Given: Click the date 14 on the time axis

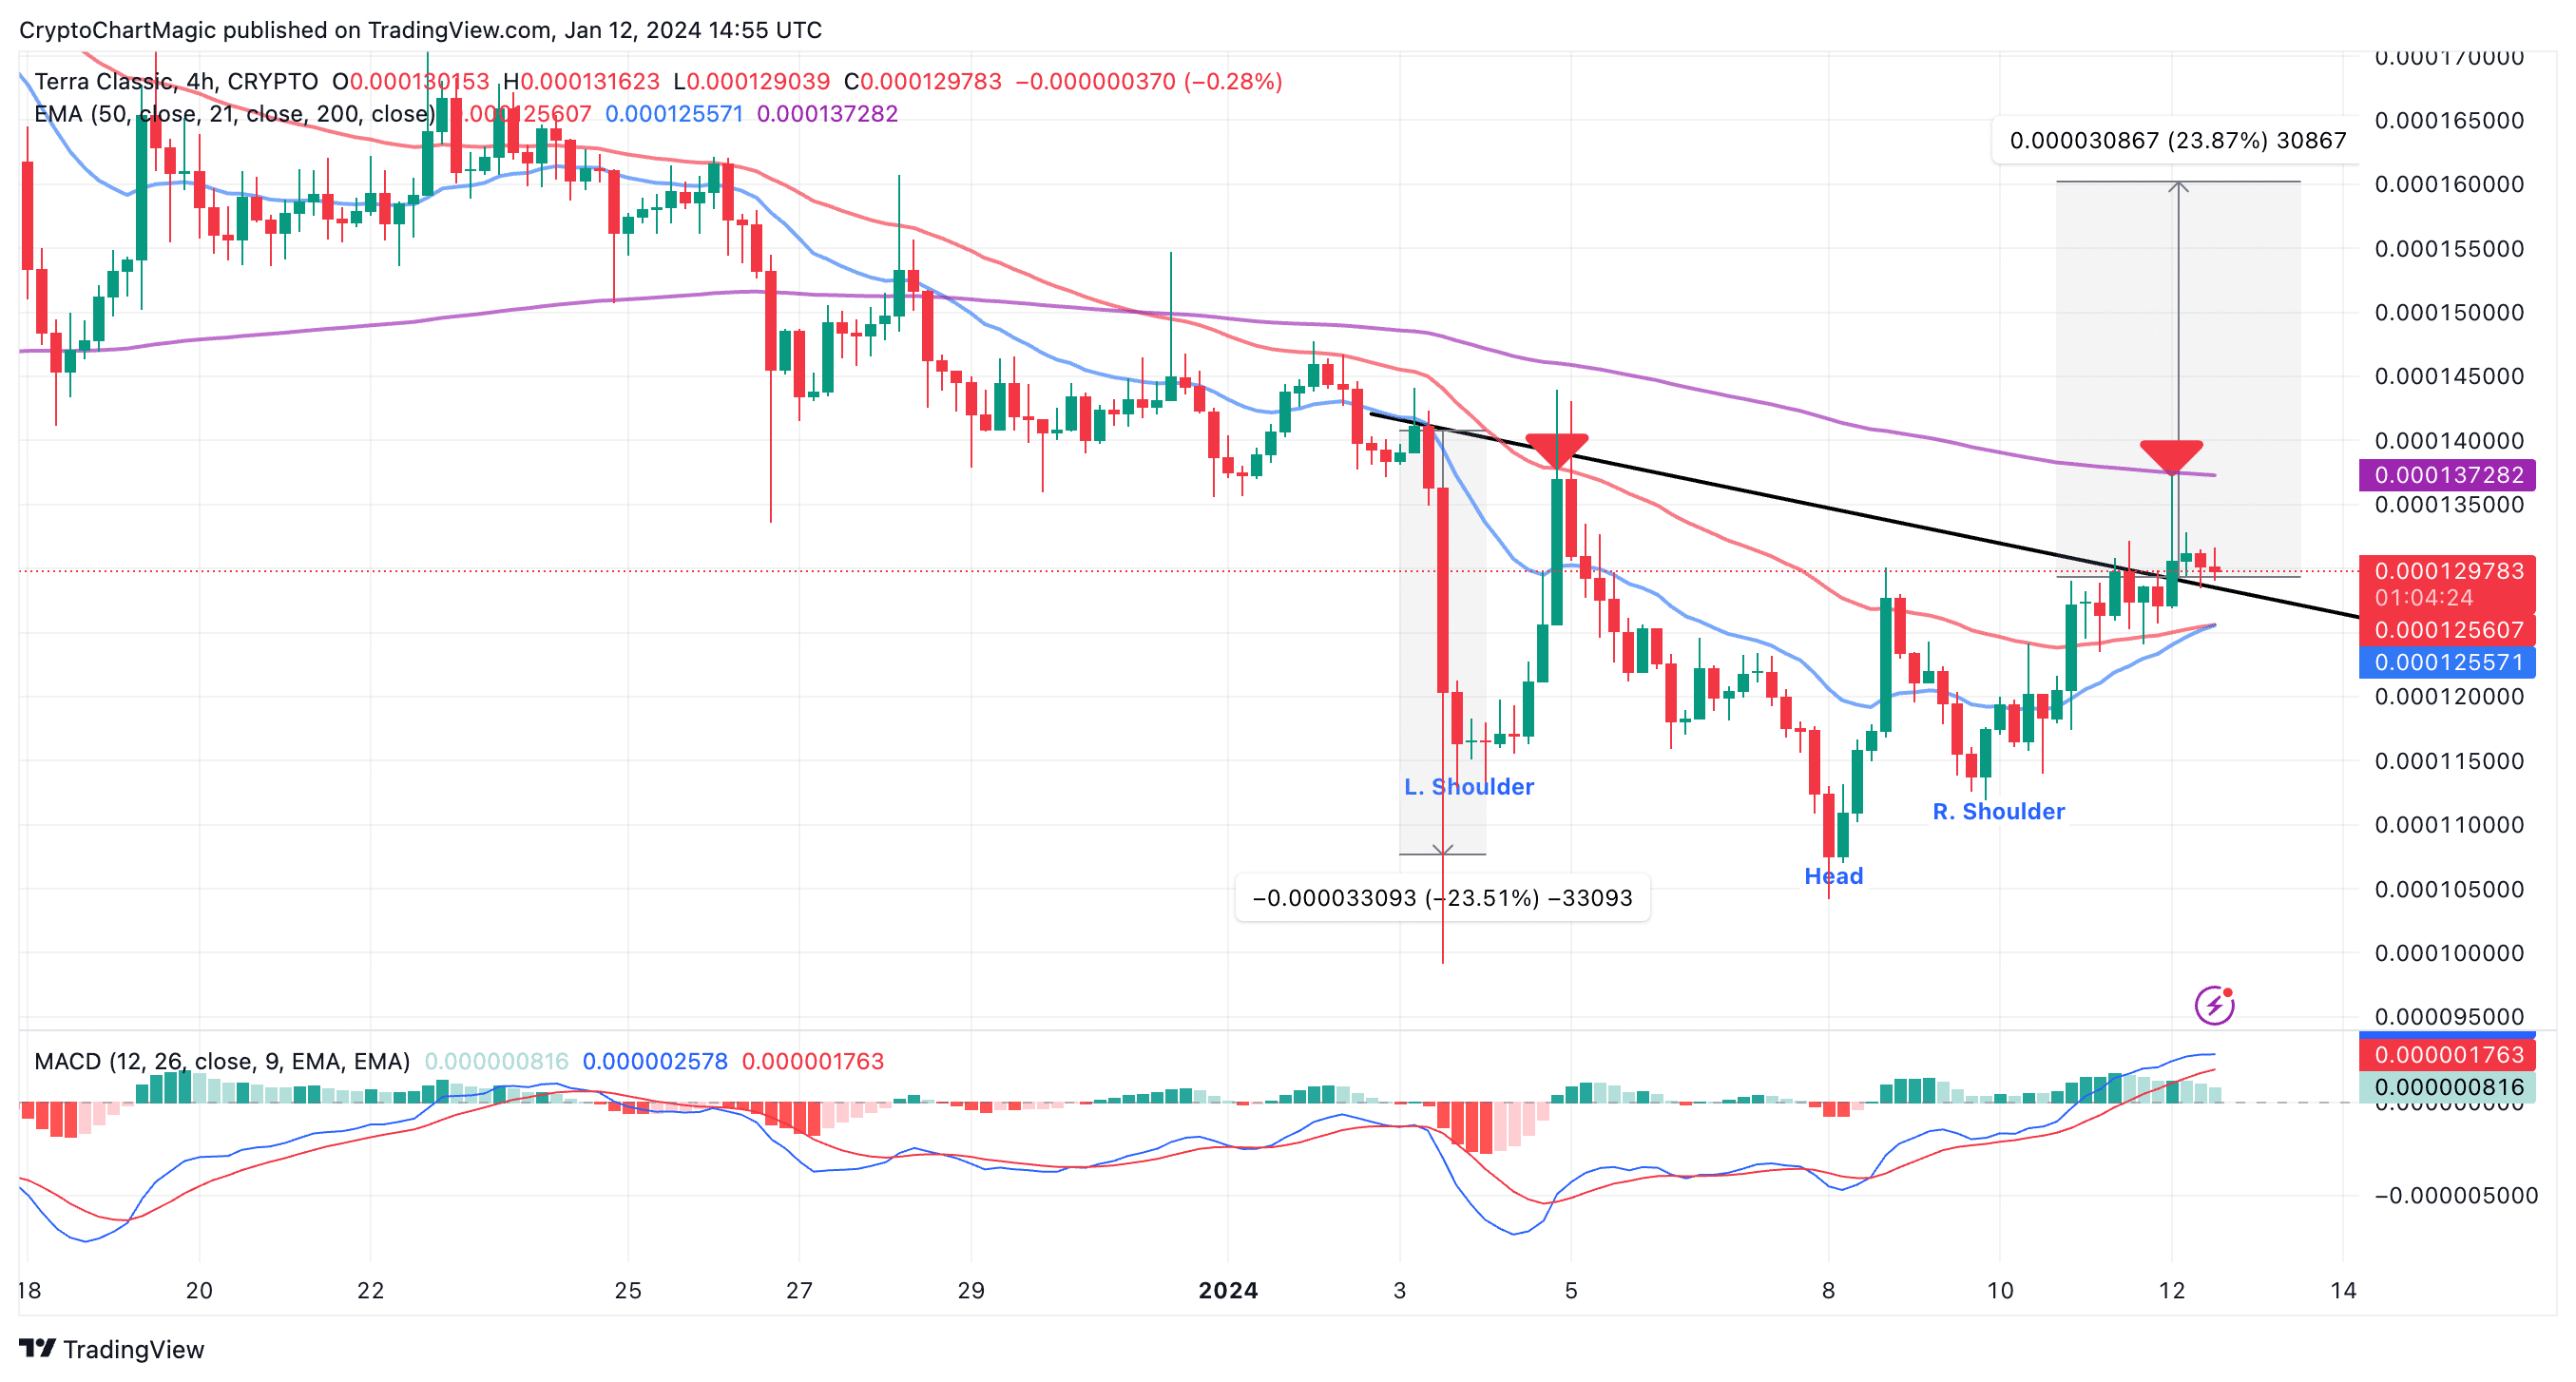Looking at the screenshot, I should point(2343,1290).
